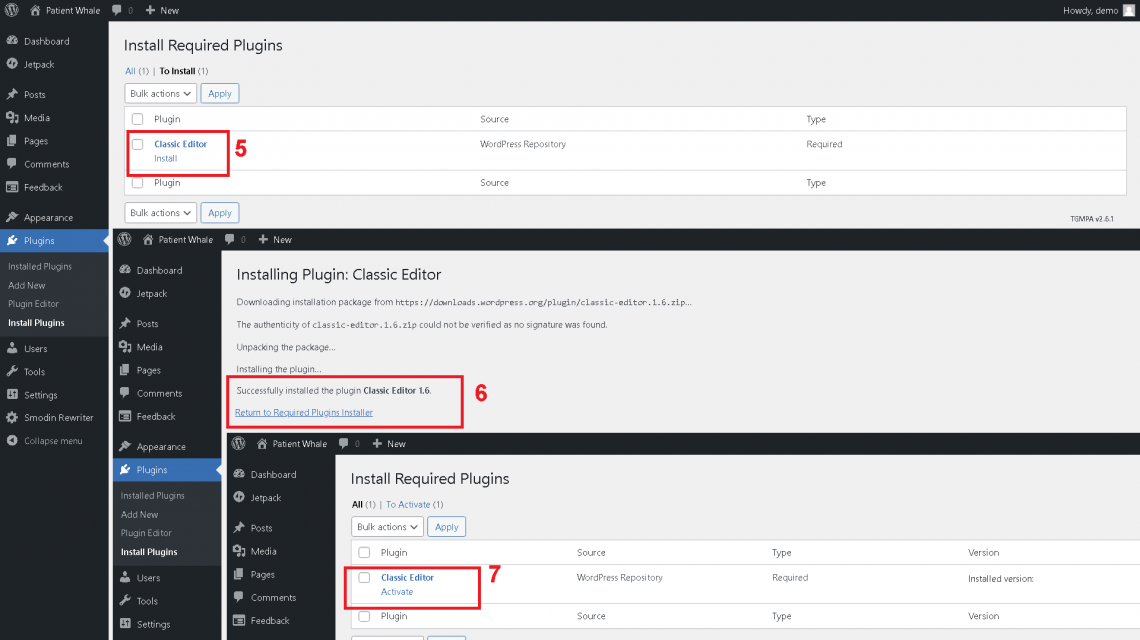1140x640 pixels.
Task: Click the 'Return to Required Plugins Installer' link
Action: click(303, 412)
